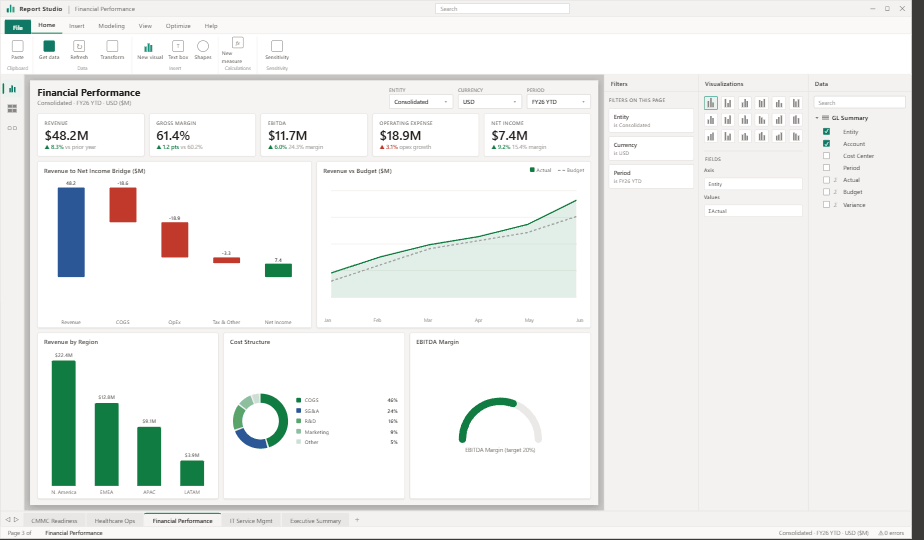Click the Report Studio logo icon
The width and height of the screenshot is (924, 540).
coord(10,9)
